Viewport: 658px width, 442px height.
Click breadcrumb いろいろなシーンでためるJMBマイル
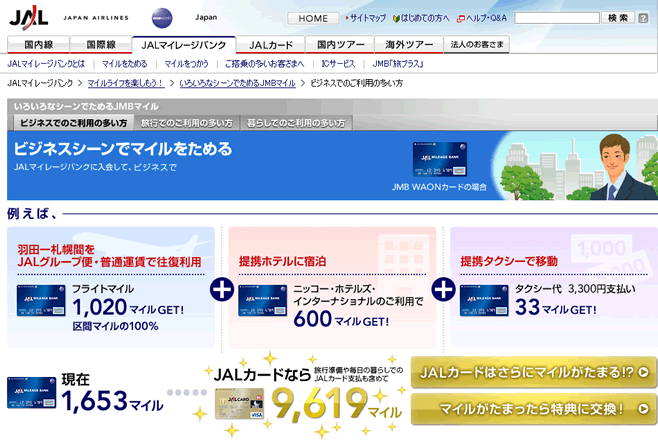pos(238,83)
